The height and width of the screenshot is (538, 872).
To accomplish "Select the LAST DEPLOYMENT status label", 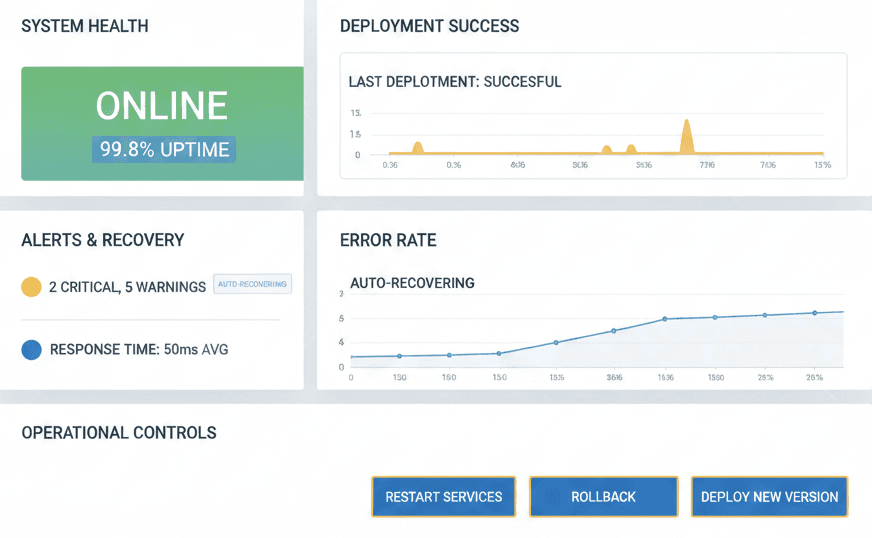I will (454, 82).
